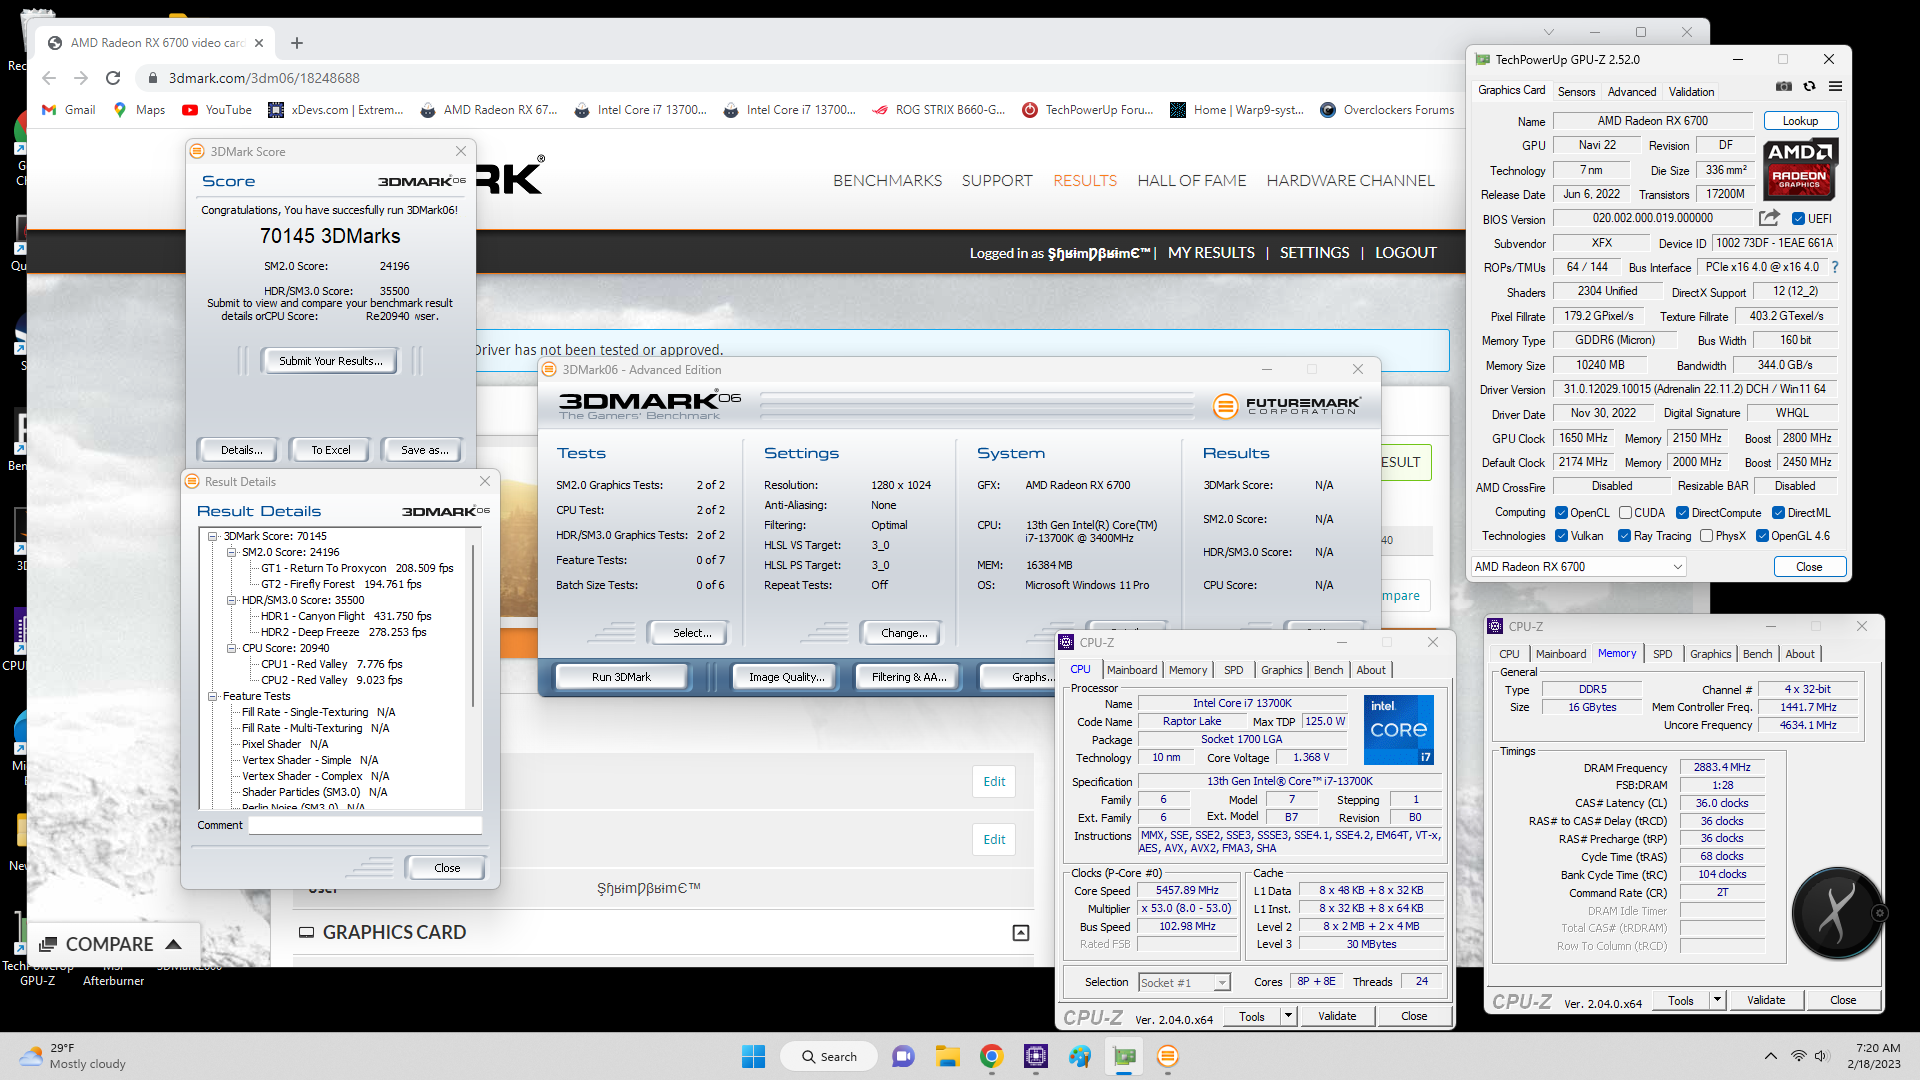Reload the Chrome page

(x=113, y=78)
